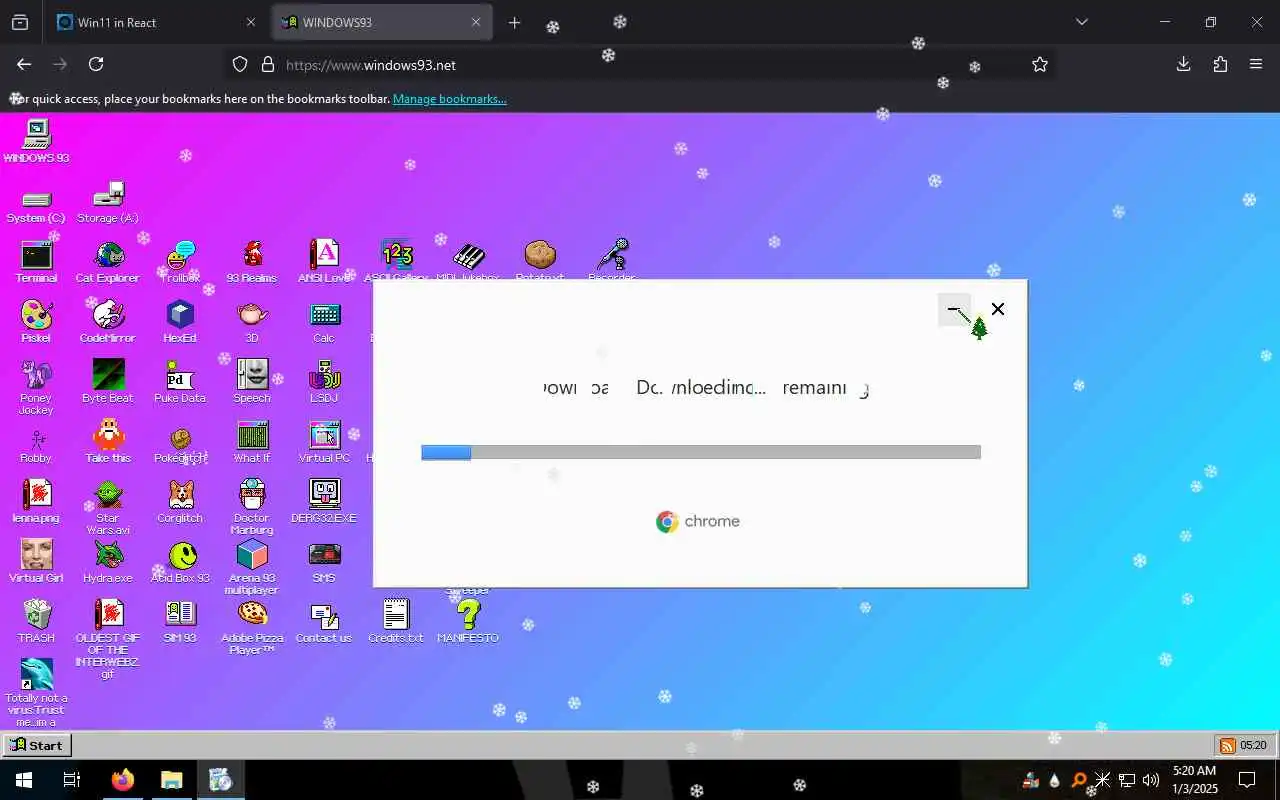Launch Cat Explorer from the desktop
This screenshot has width=1280, height=800.
(x=108, y=263)
